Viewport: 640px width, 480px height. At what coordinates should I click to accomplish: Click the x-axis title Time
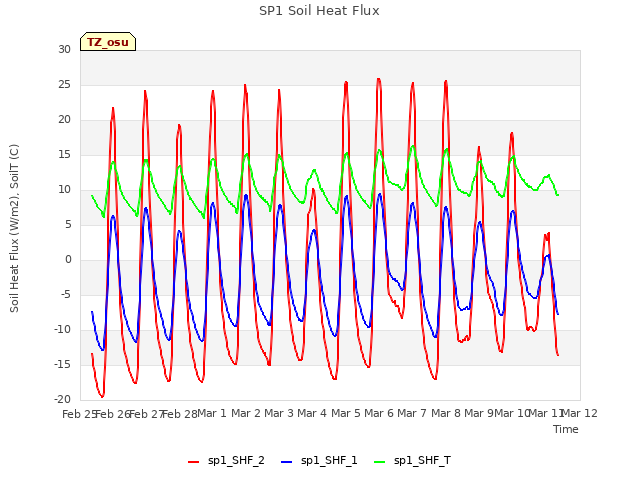(566, 429)
